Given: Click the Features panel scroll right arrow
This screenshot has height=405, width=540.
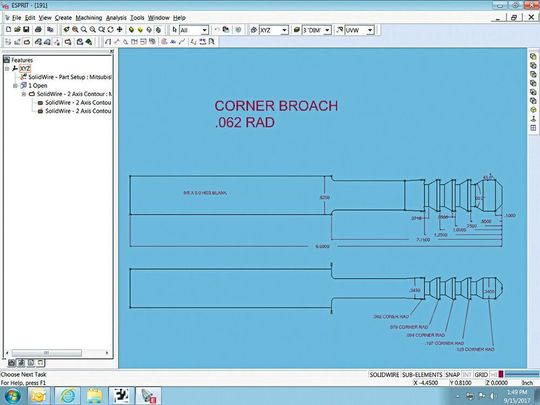Looking at the screenshot, I should click(107, 353).
